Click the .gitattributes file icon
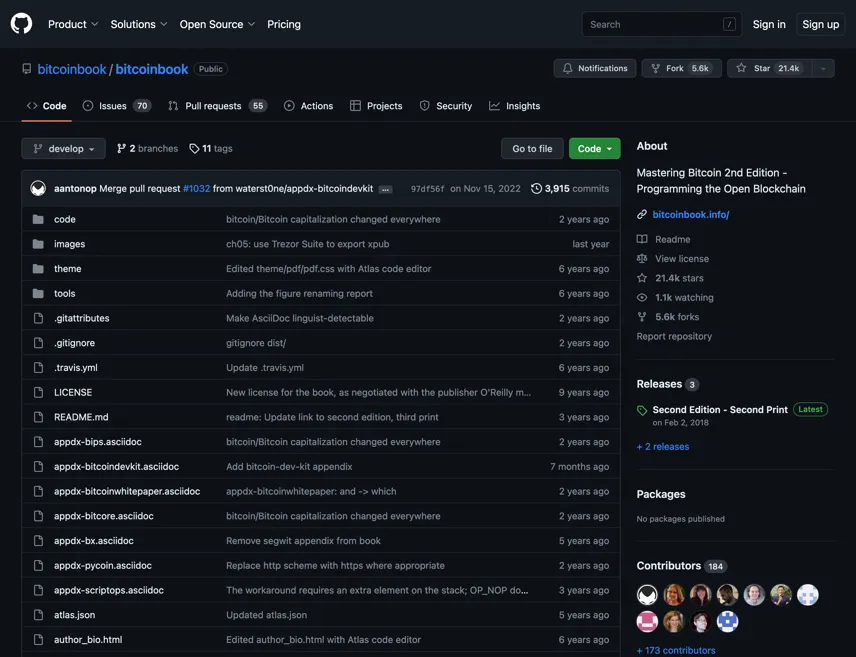856x657 pixels. tap(38, 318)
